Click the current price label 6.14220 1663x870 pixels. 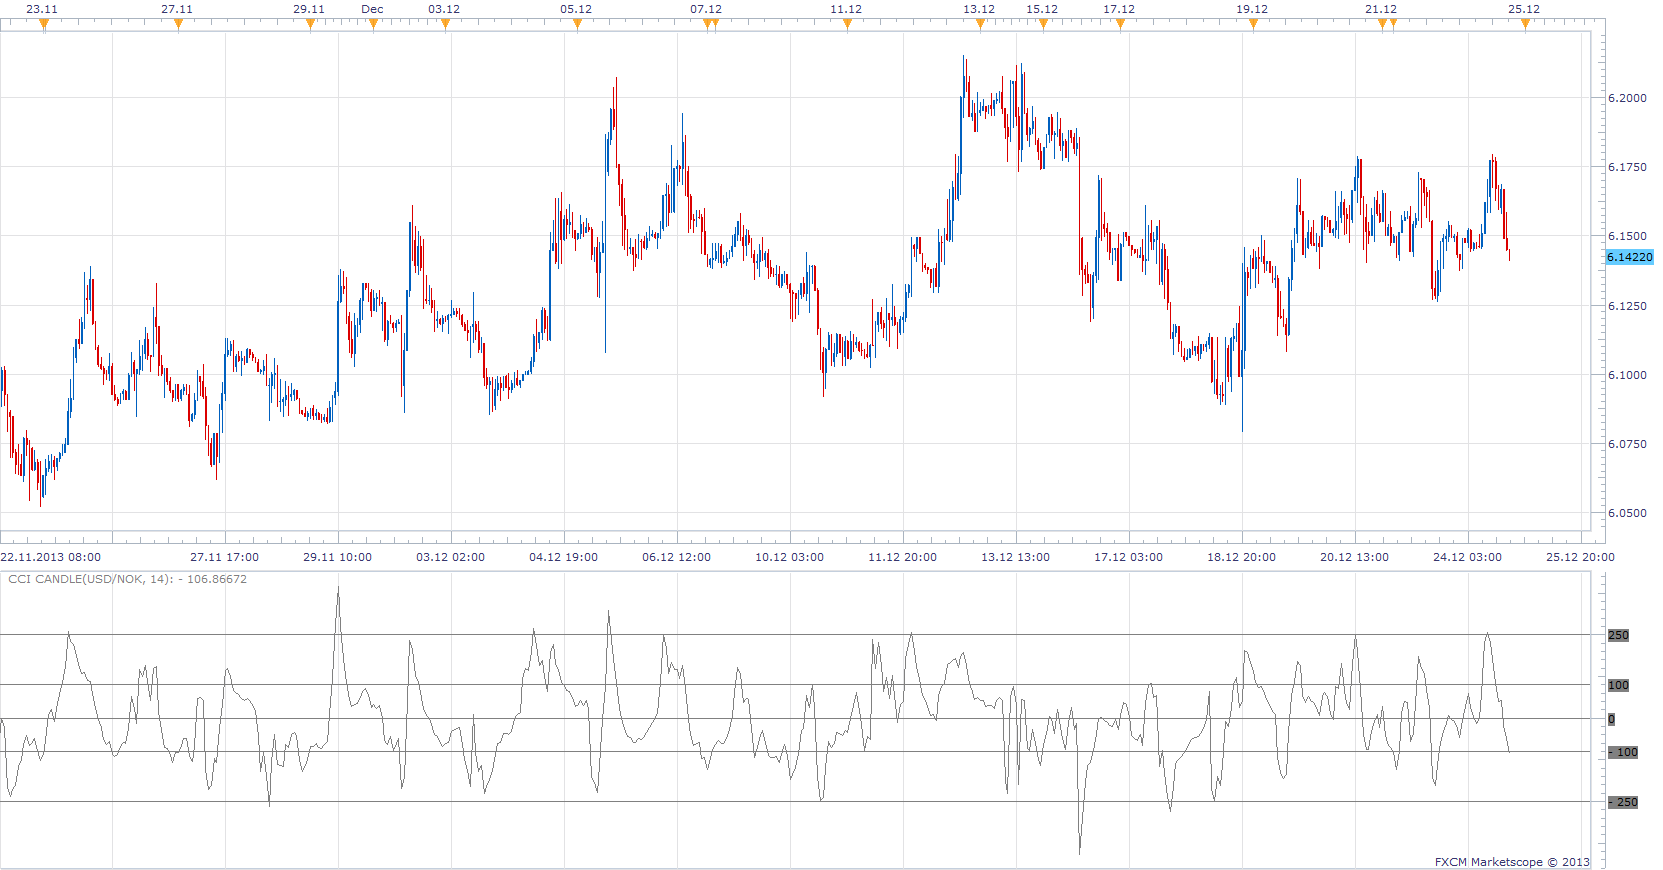pyautogui.click(x=1630, y=257)
